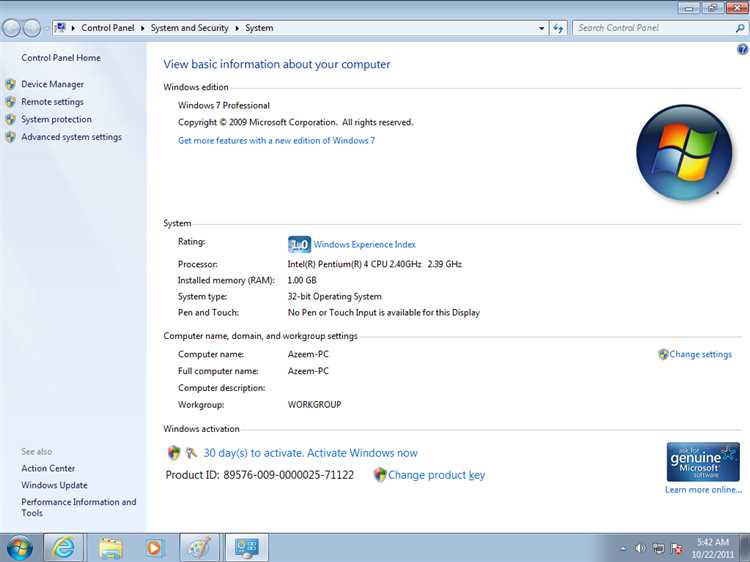
Task: Go to Control Panel Home
Action: point(61,58)
